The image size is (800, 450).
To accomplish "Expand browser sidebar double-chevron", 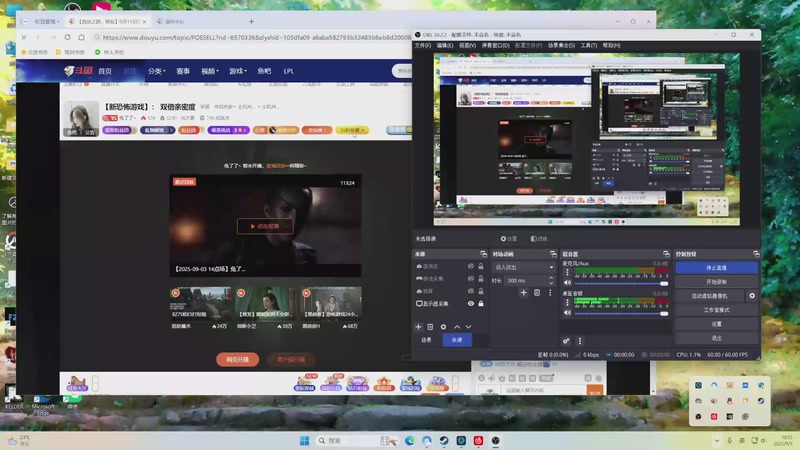I will click(x=24, y=37).
